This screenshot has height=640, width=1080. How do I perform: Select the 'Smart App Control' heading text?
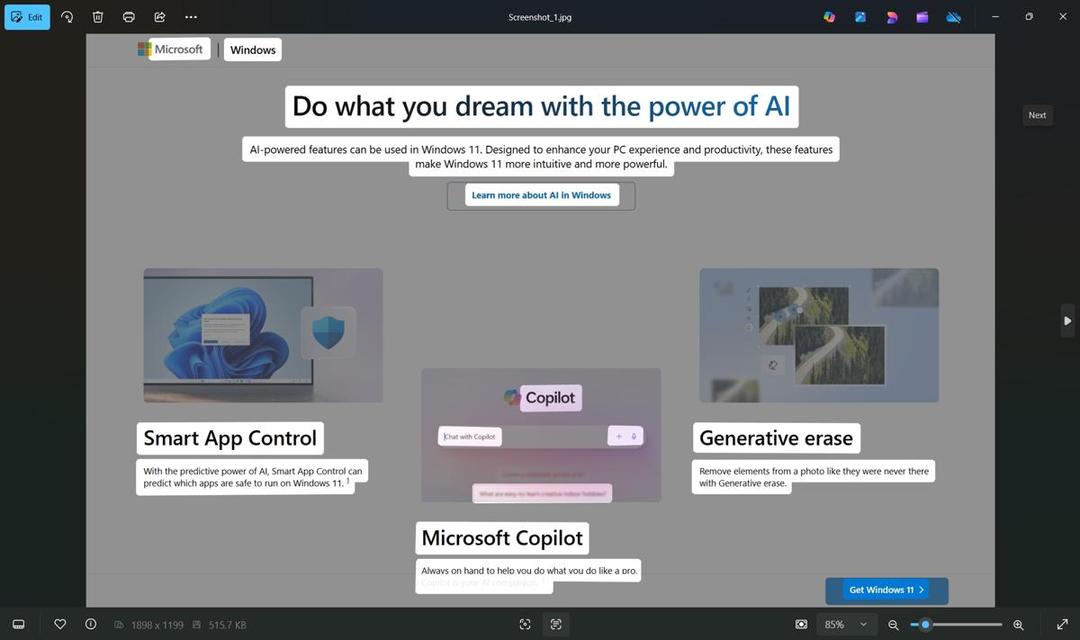coord(230,438)
